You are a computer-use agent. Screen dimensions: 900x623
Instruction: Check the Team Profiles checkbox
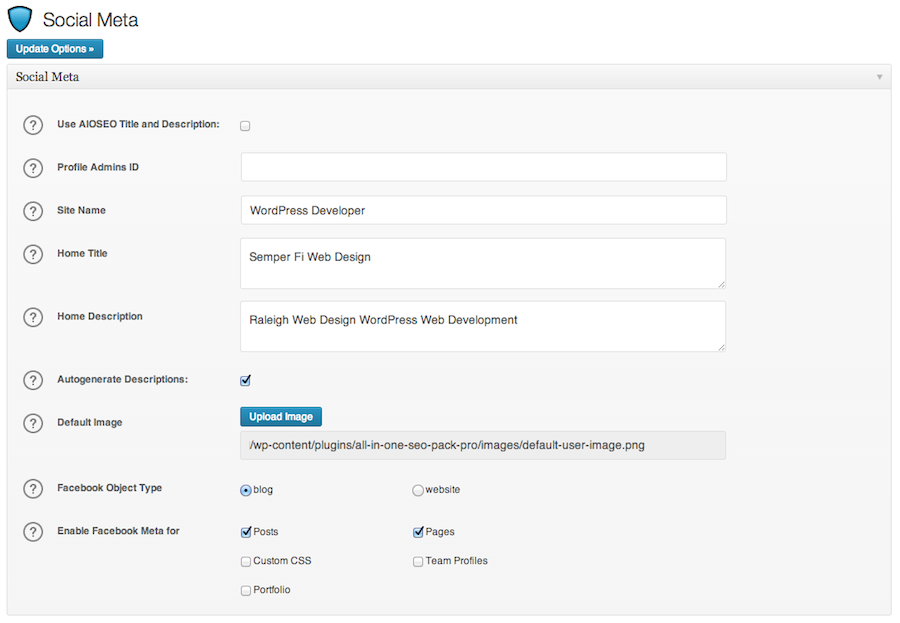click(x=418, y=562)
